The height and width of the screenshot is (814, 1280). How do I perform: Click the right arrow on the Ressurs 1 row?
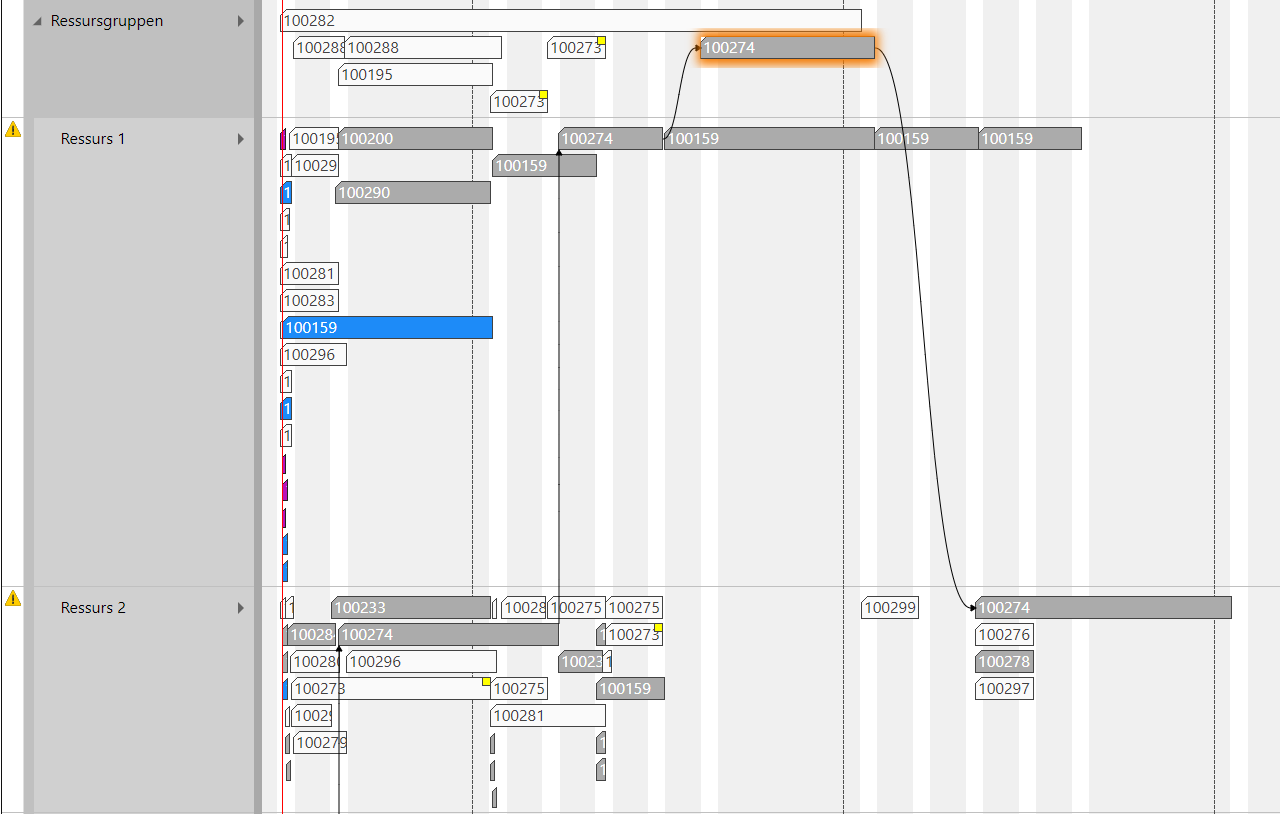(x=240, y=139)
